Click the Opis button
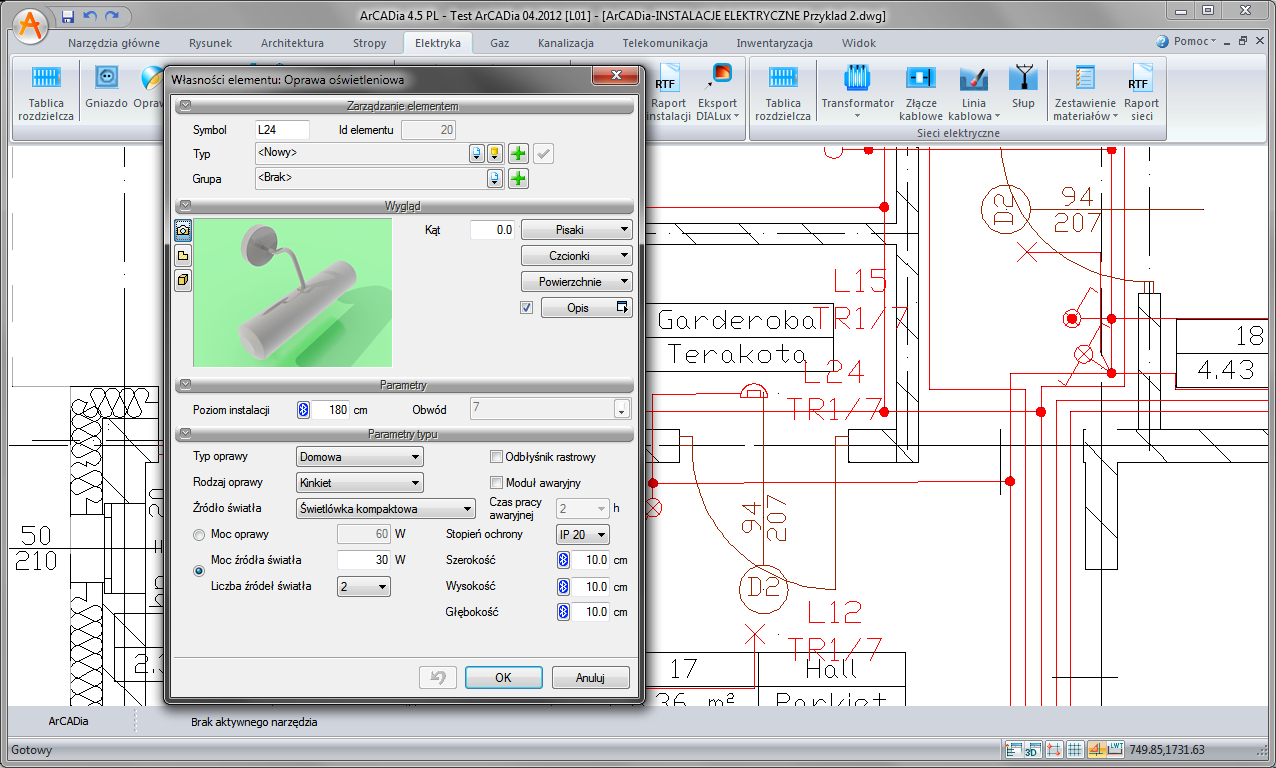1276x768 pixels. tap(587, 308)
